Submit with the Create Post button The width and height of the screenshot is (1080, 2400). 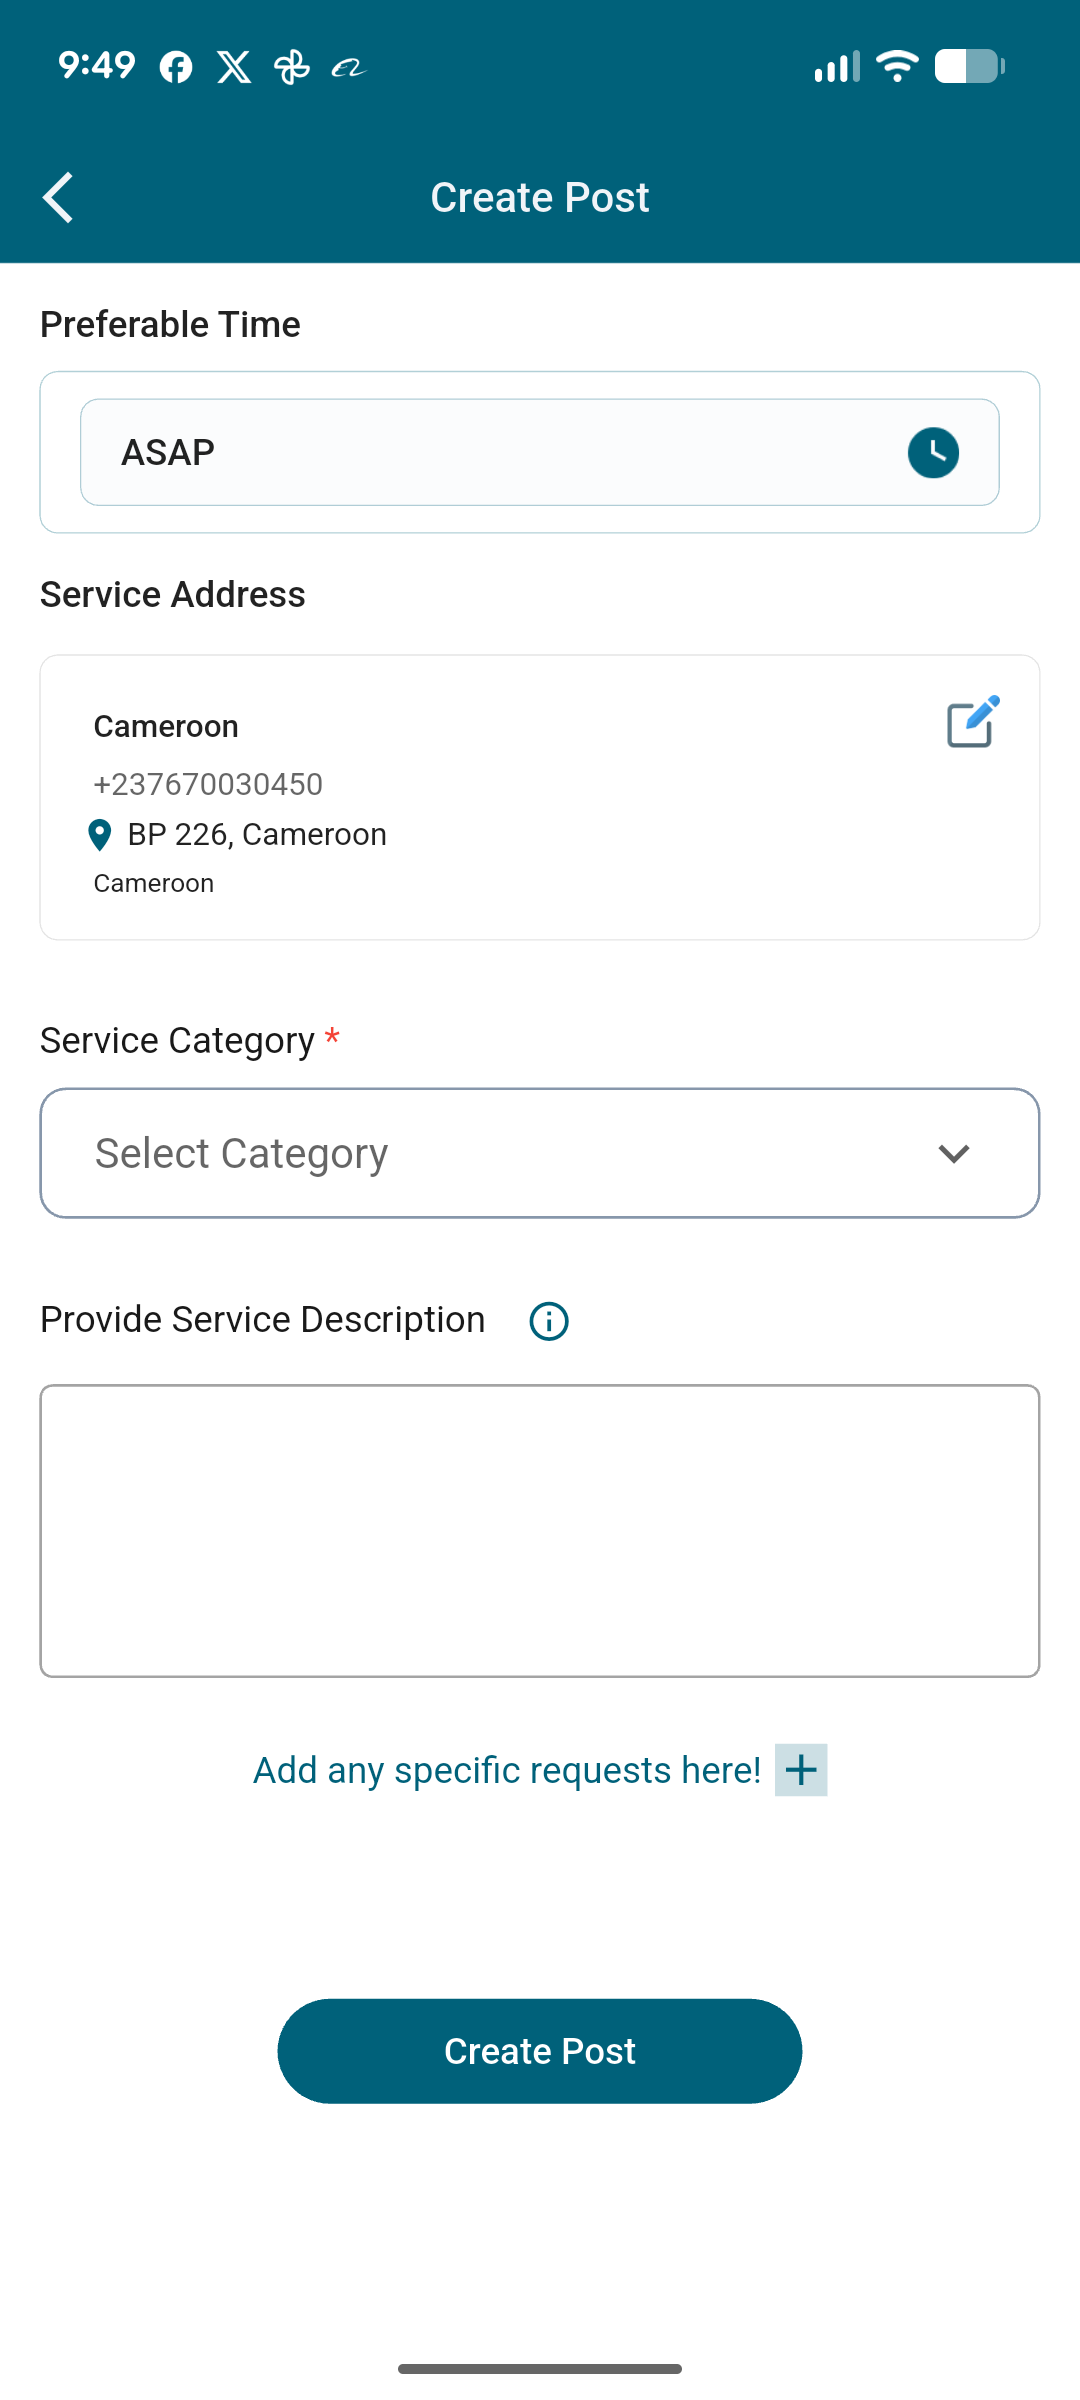coord(540,2051)
